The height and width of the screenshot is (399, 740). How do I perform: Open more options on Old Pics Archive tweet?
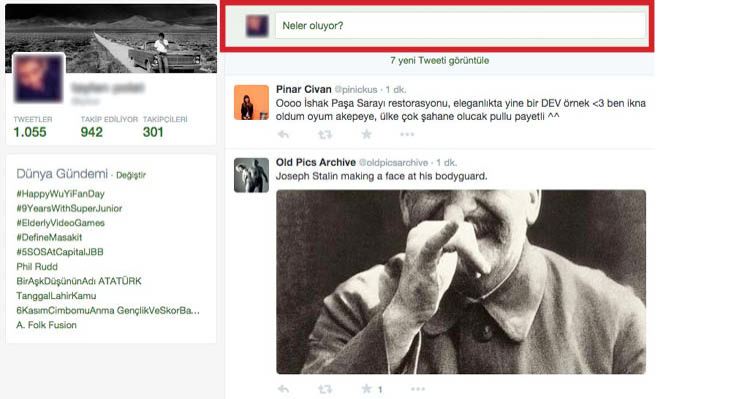pos(418,389)
